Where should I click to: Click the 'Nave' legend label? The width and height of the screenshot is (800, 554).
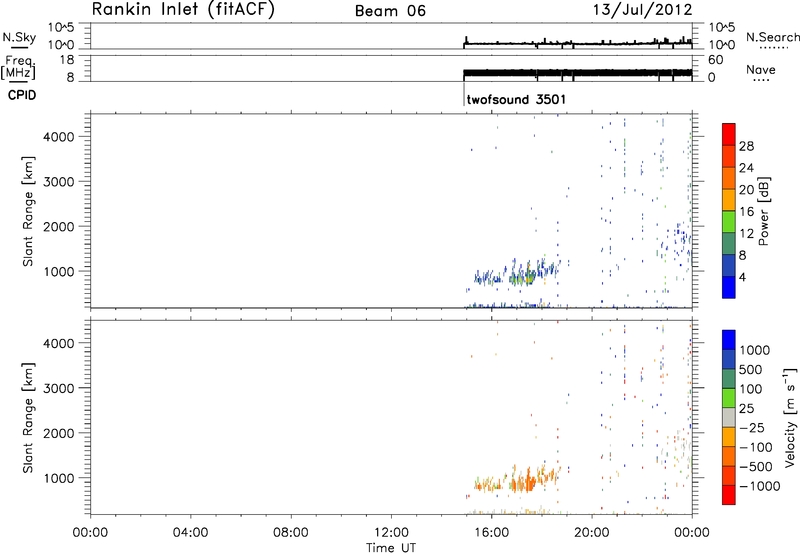click(x=761, y=69)
